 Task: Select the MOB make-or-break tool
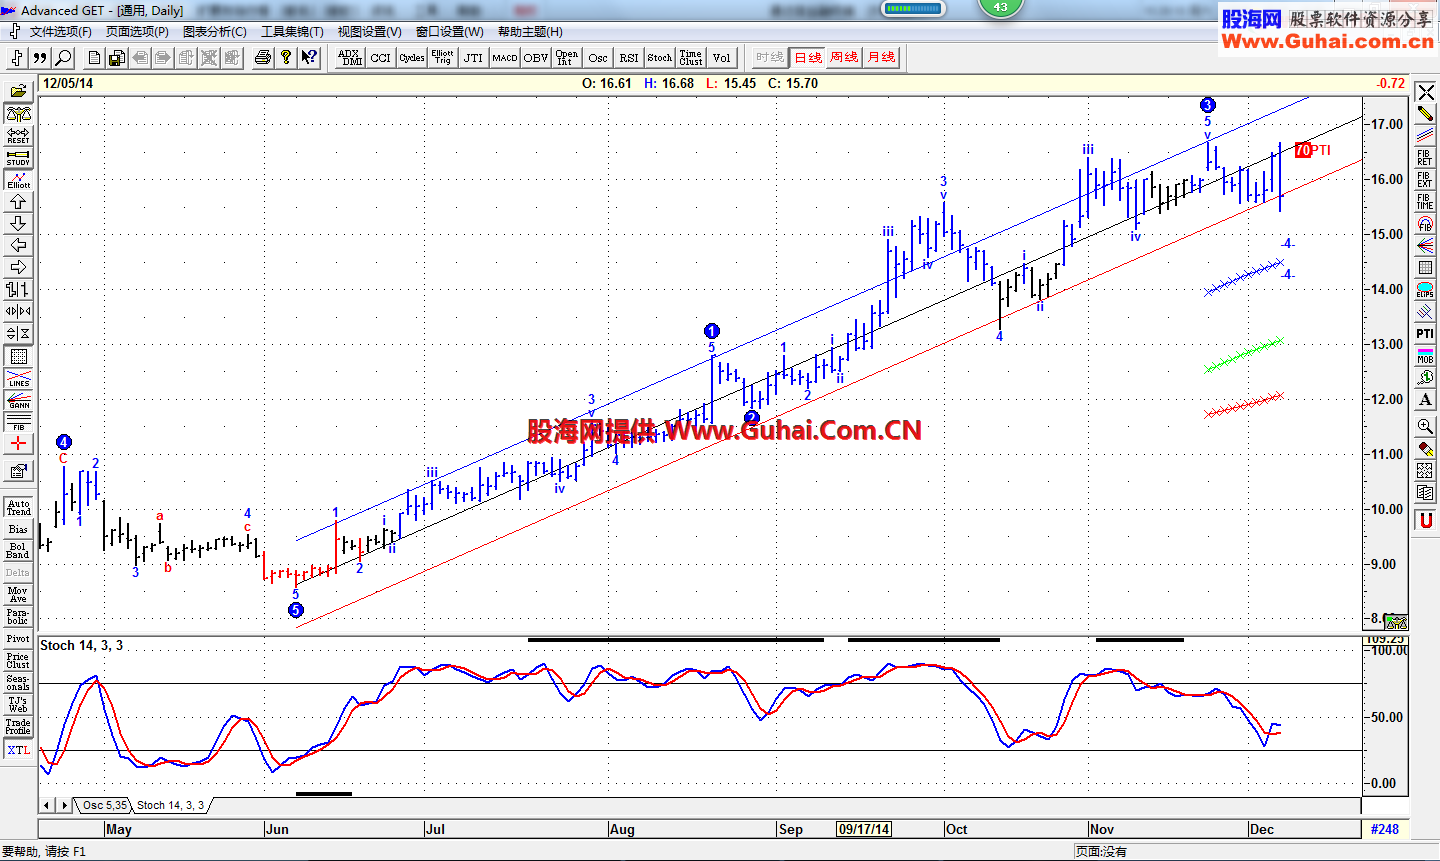[x=1425, y=355]
